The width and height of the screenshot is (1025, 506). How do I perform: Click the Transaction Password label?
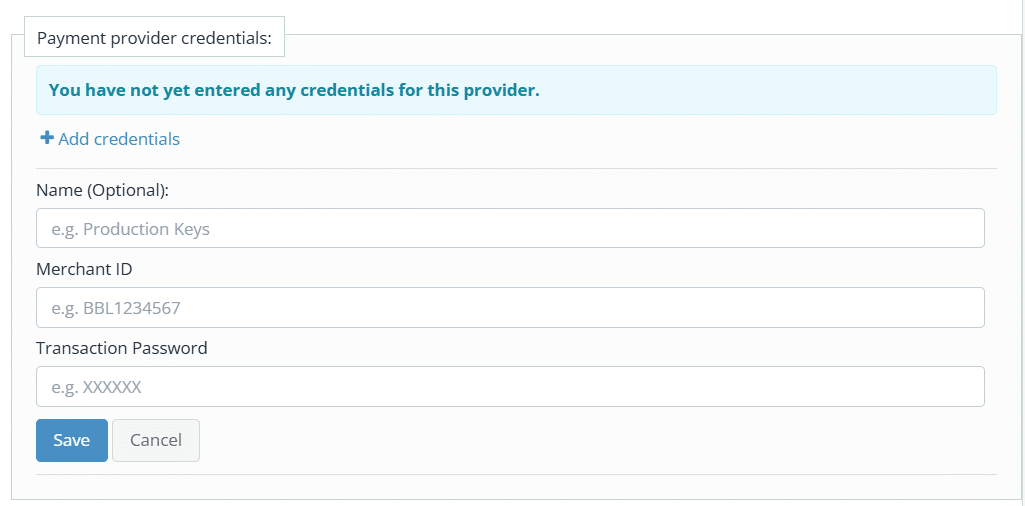coord(122,348)
